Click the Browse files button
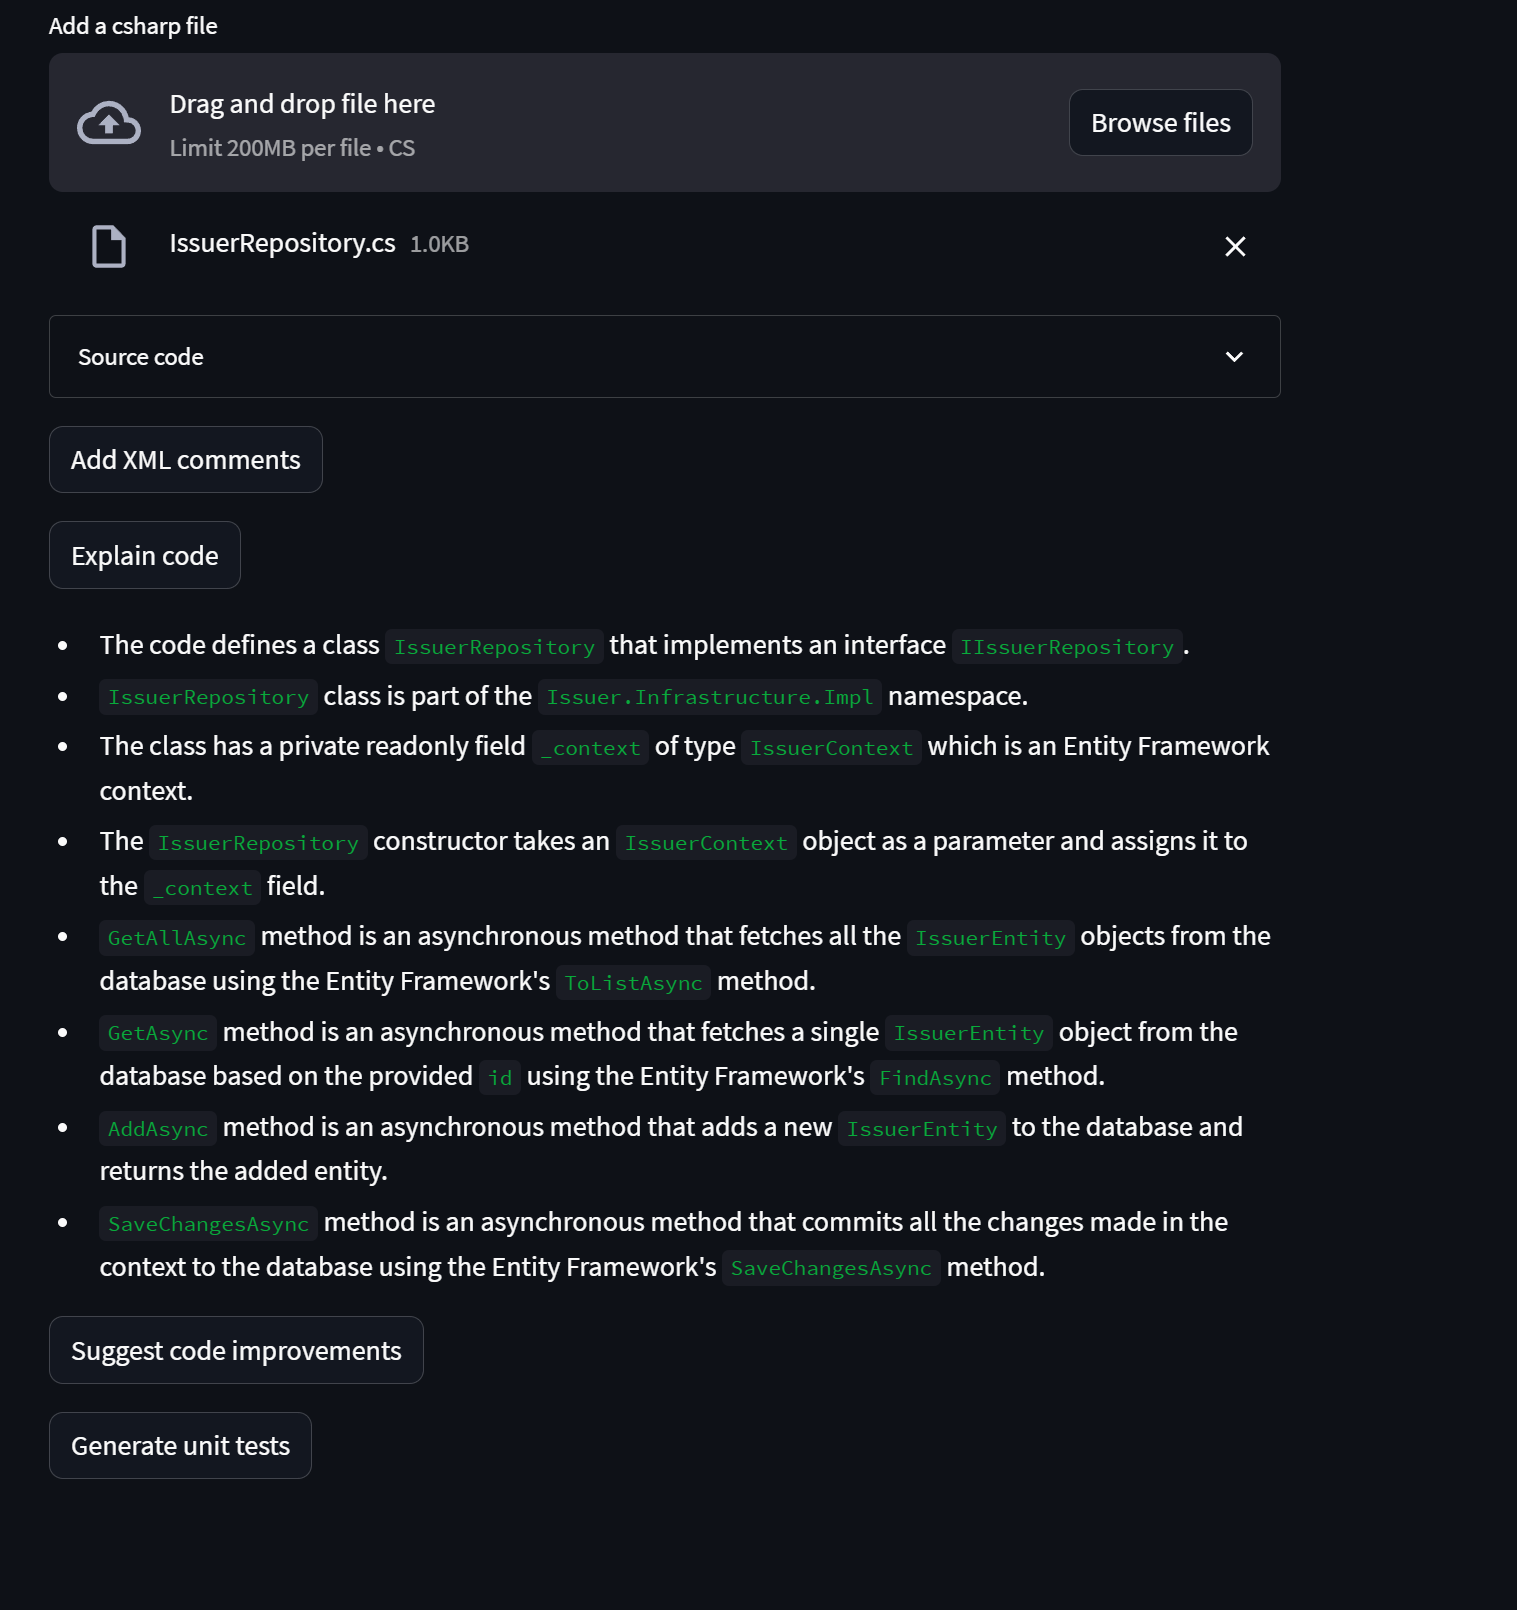Screen dimensions: 1517x1610 tap(1160, 123)
